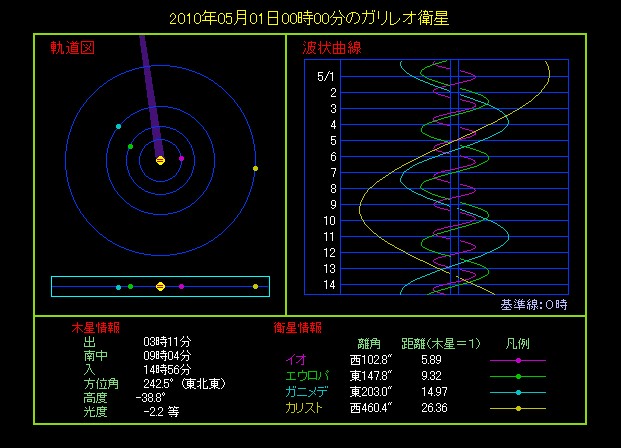Click the cyan Ganymede dot in orbit diagram
621x448 pixels.
click(119, 126)
